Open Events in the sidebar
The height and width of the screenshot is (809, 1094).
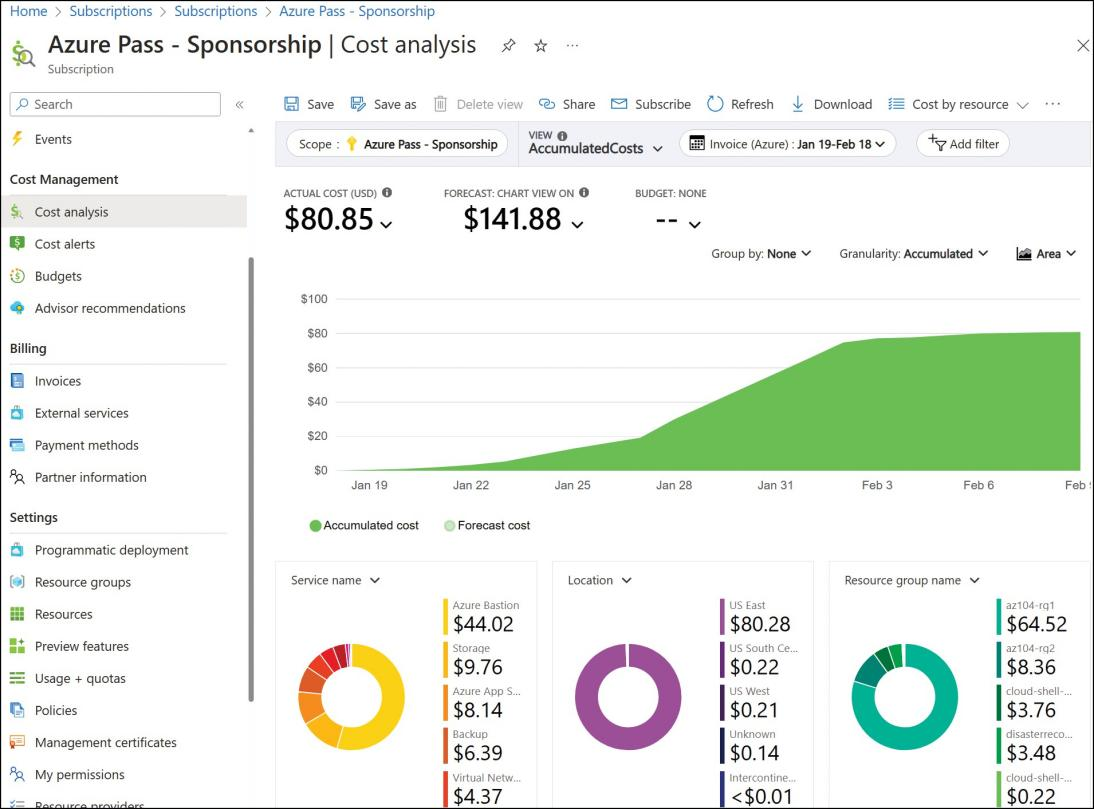pyautogui.click(x=53, y=139)
